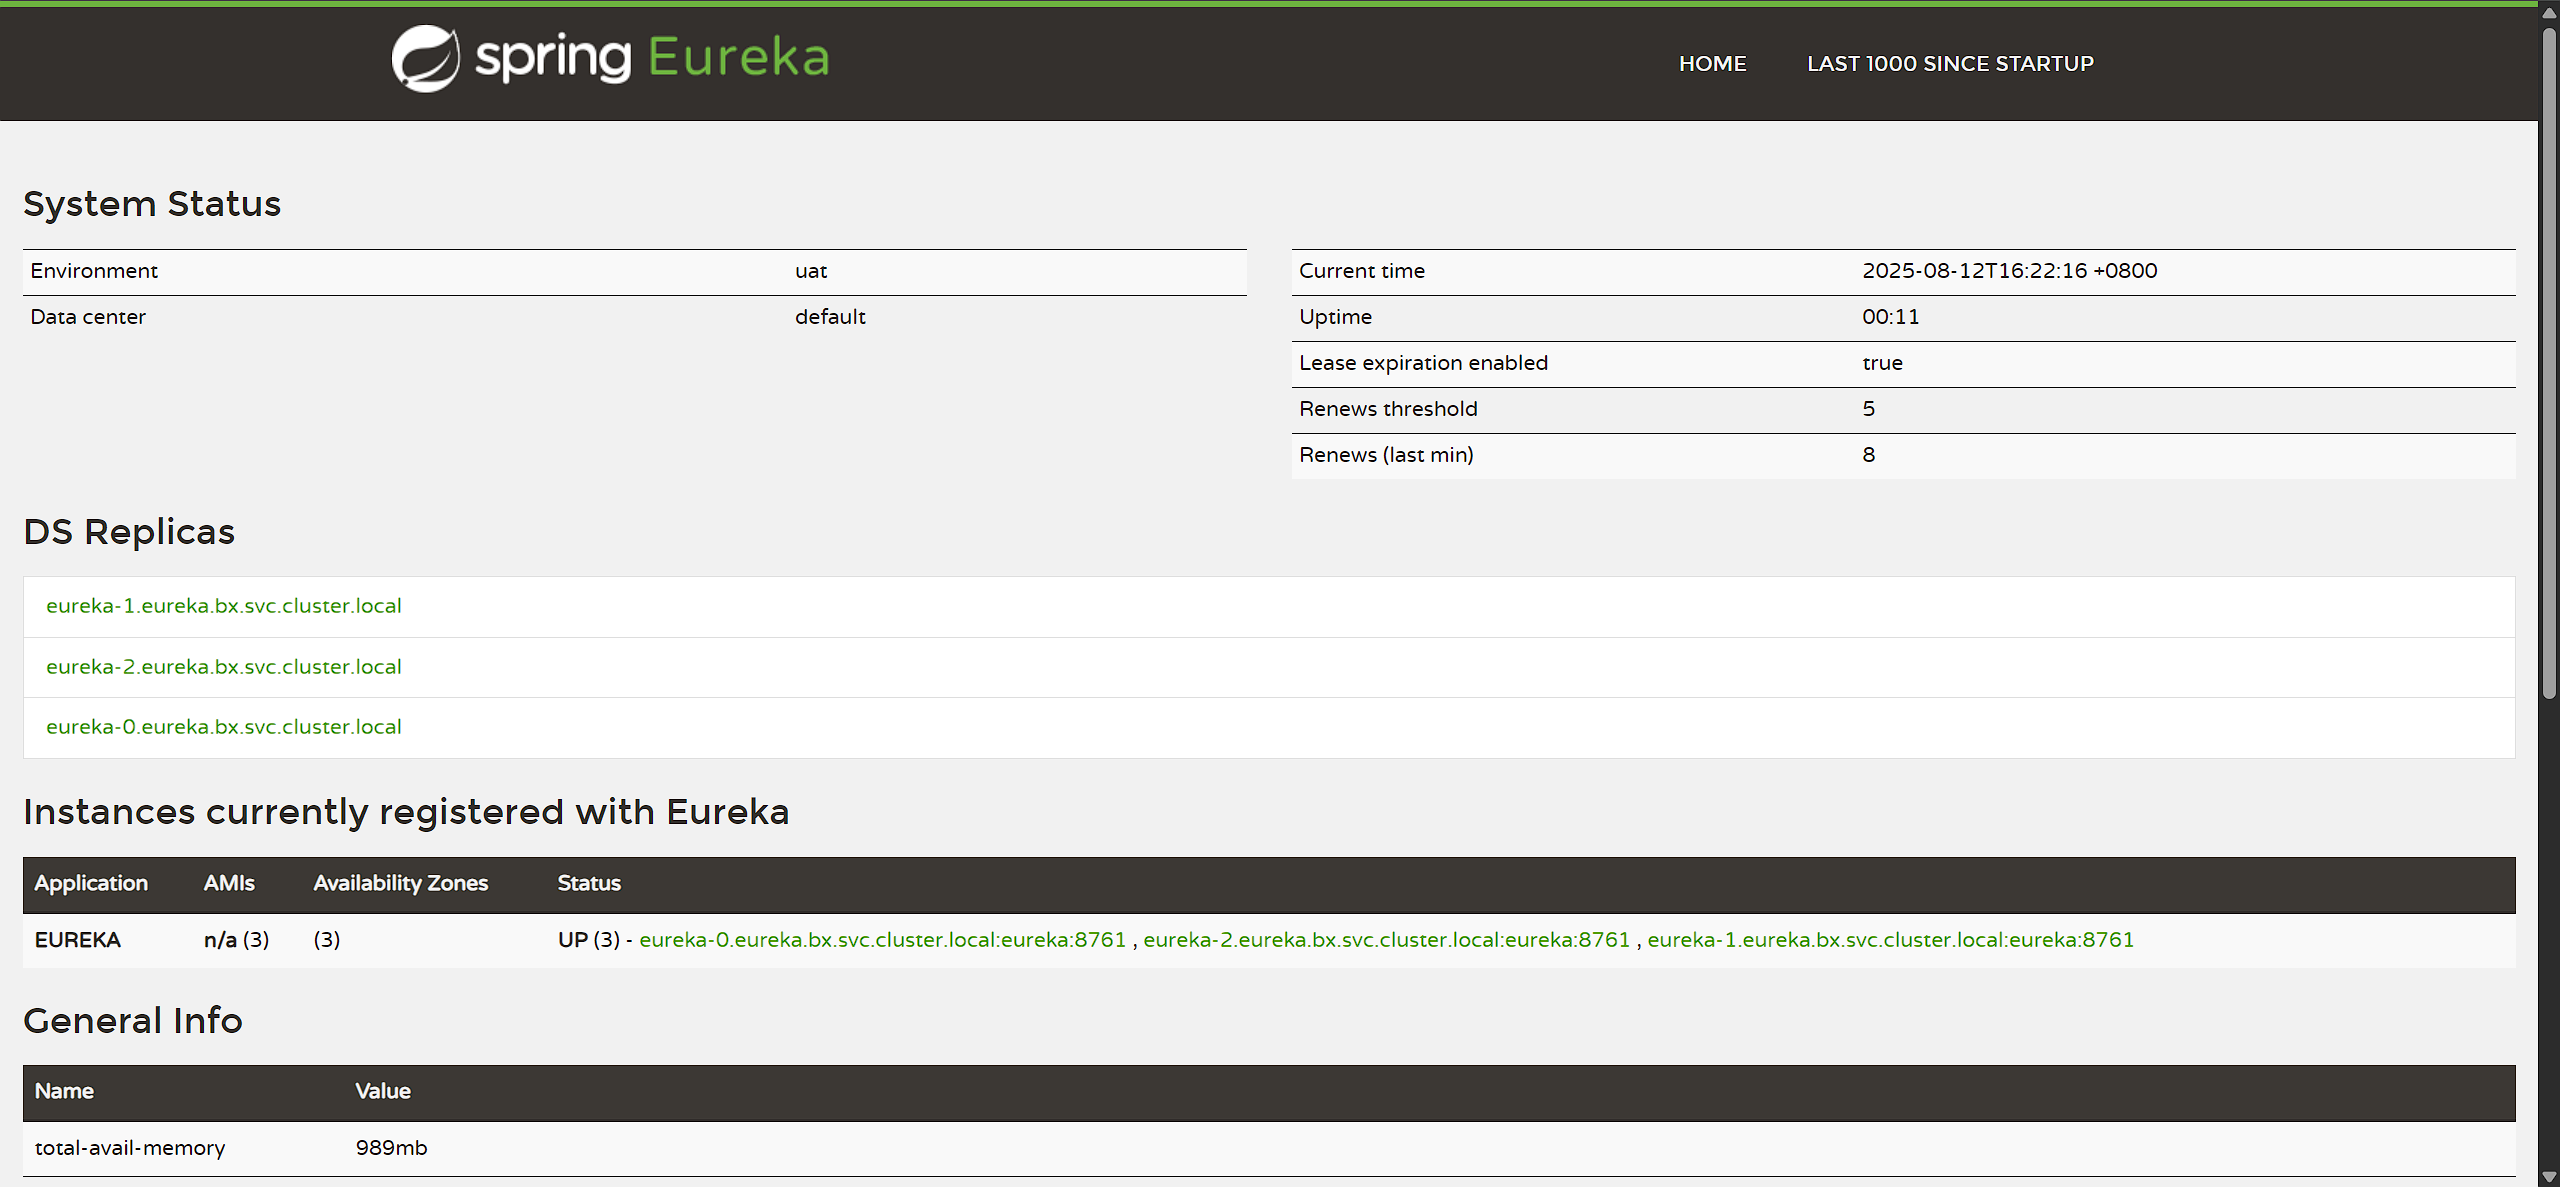Open LAST 1000 SINCE STARTUP page
The height and width of the screenshot is (1187, 2560).
(1949, 64)
